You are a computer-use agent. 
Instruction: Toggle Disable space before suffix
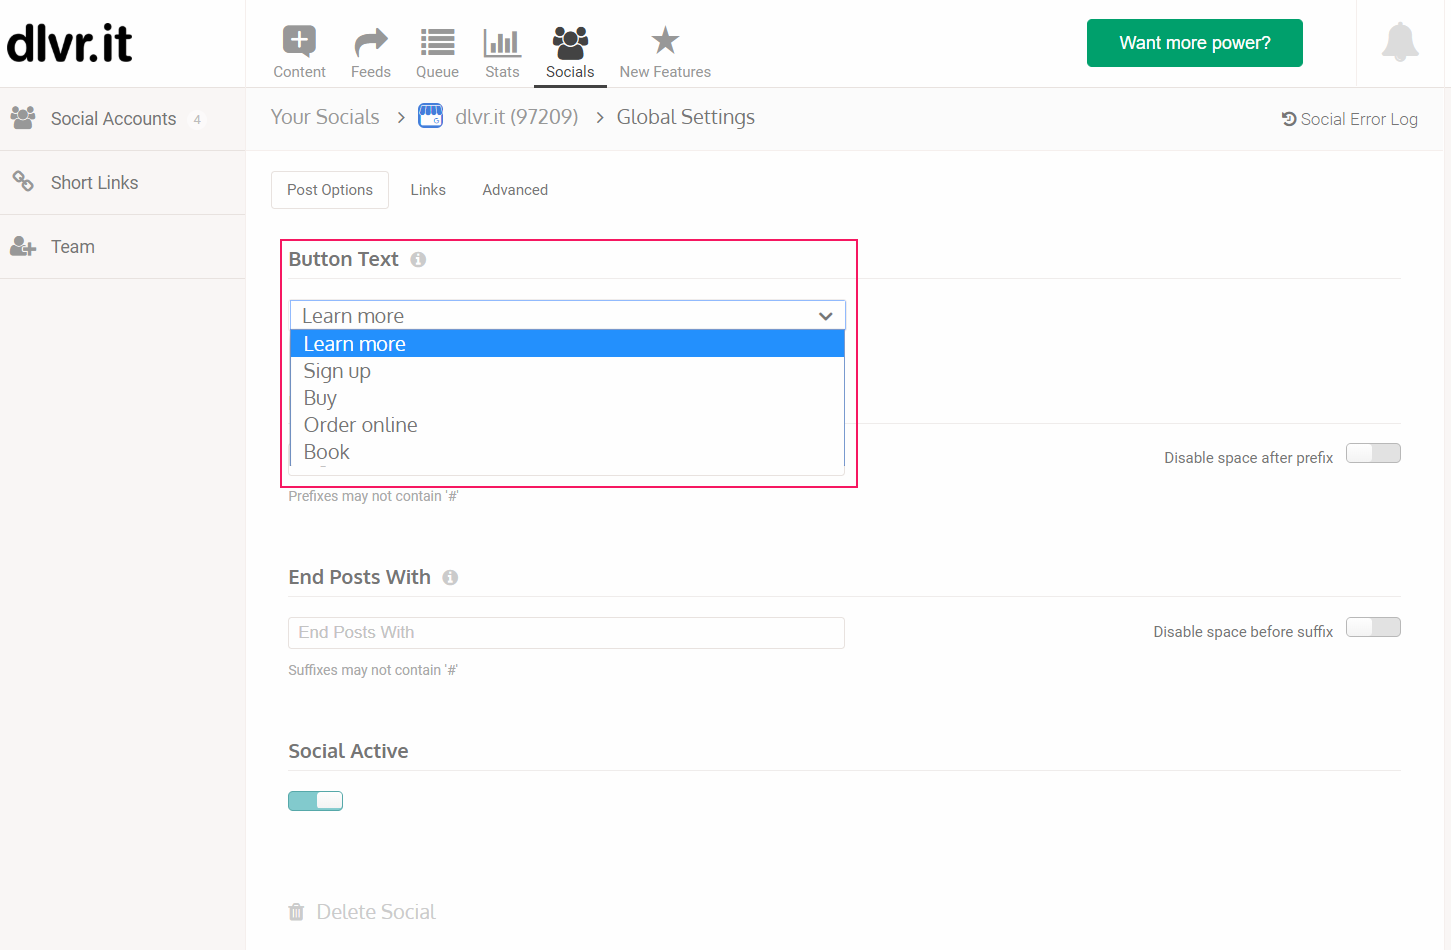click(x=1373, y=627)
